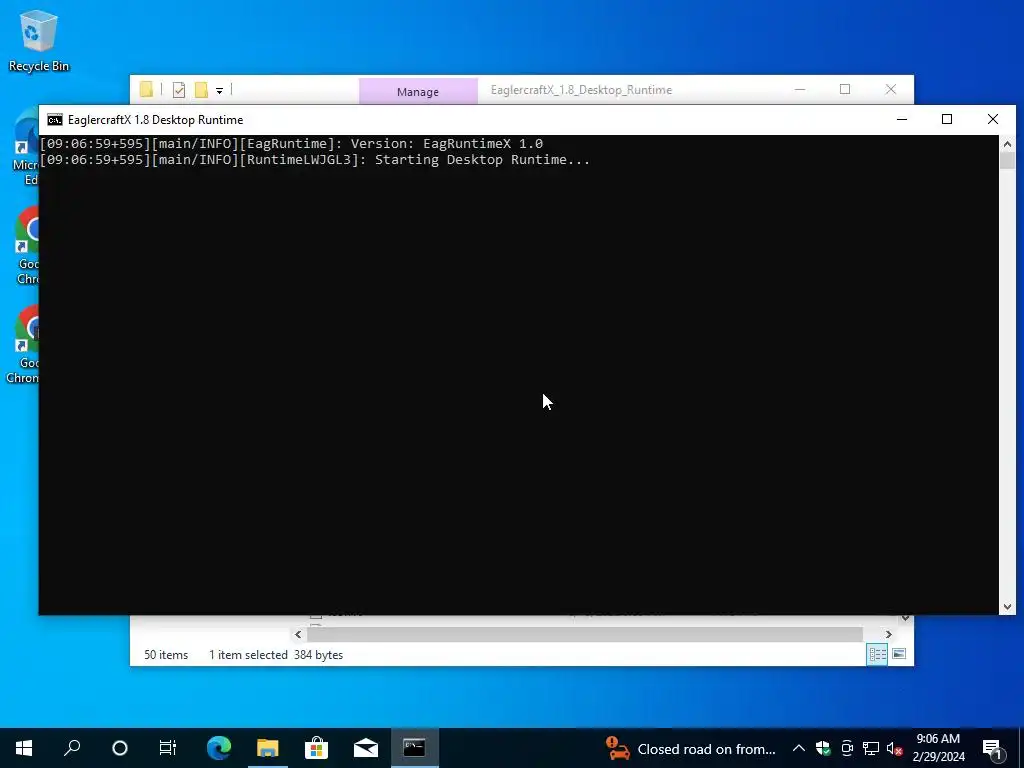This screenshot has height=768, width=1024.
Task: Open the Closed road news widget
Action: pos(691,748)
